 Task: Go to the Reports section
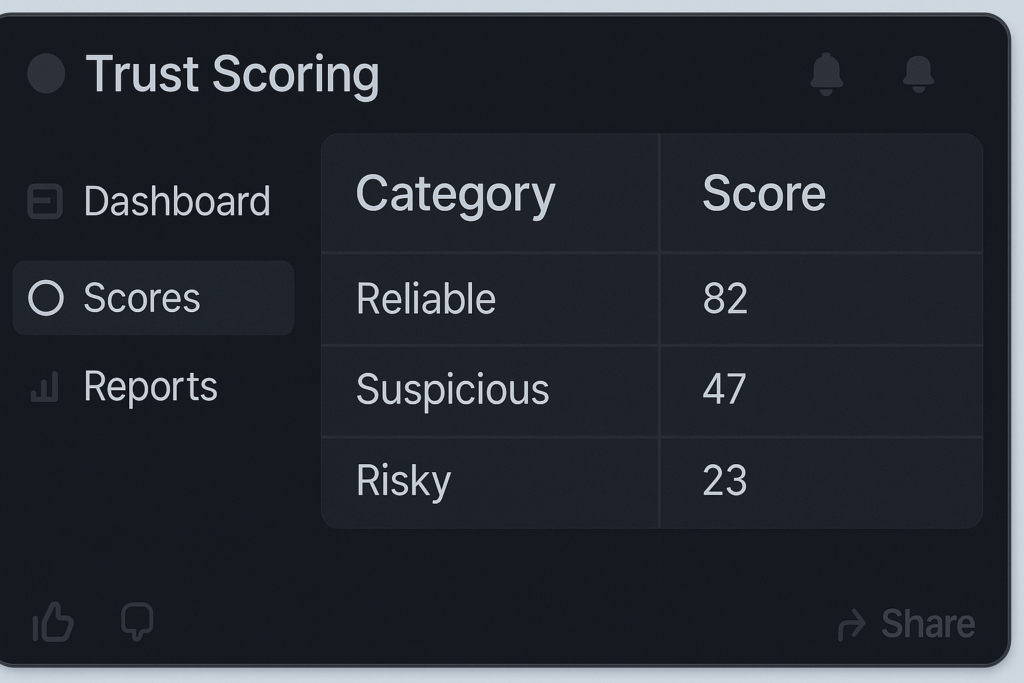pyautogui.click(x=150, y=387)
